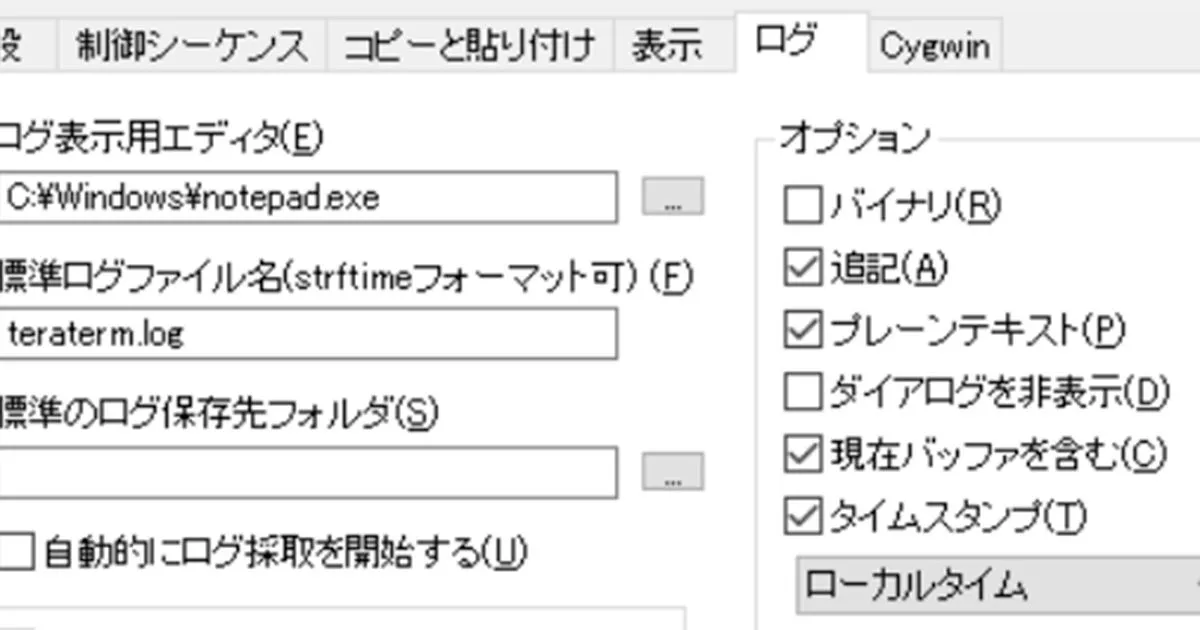Click browse button next to log editor path

click(x=672, y=197)
